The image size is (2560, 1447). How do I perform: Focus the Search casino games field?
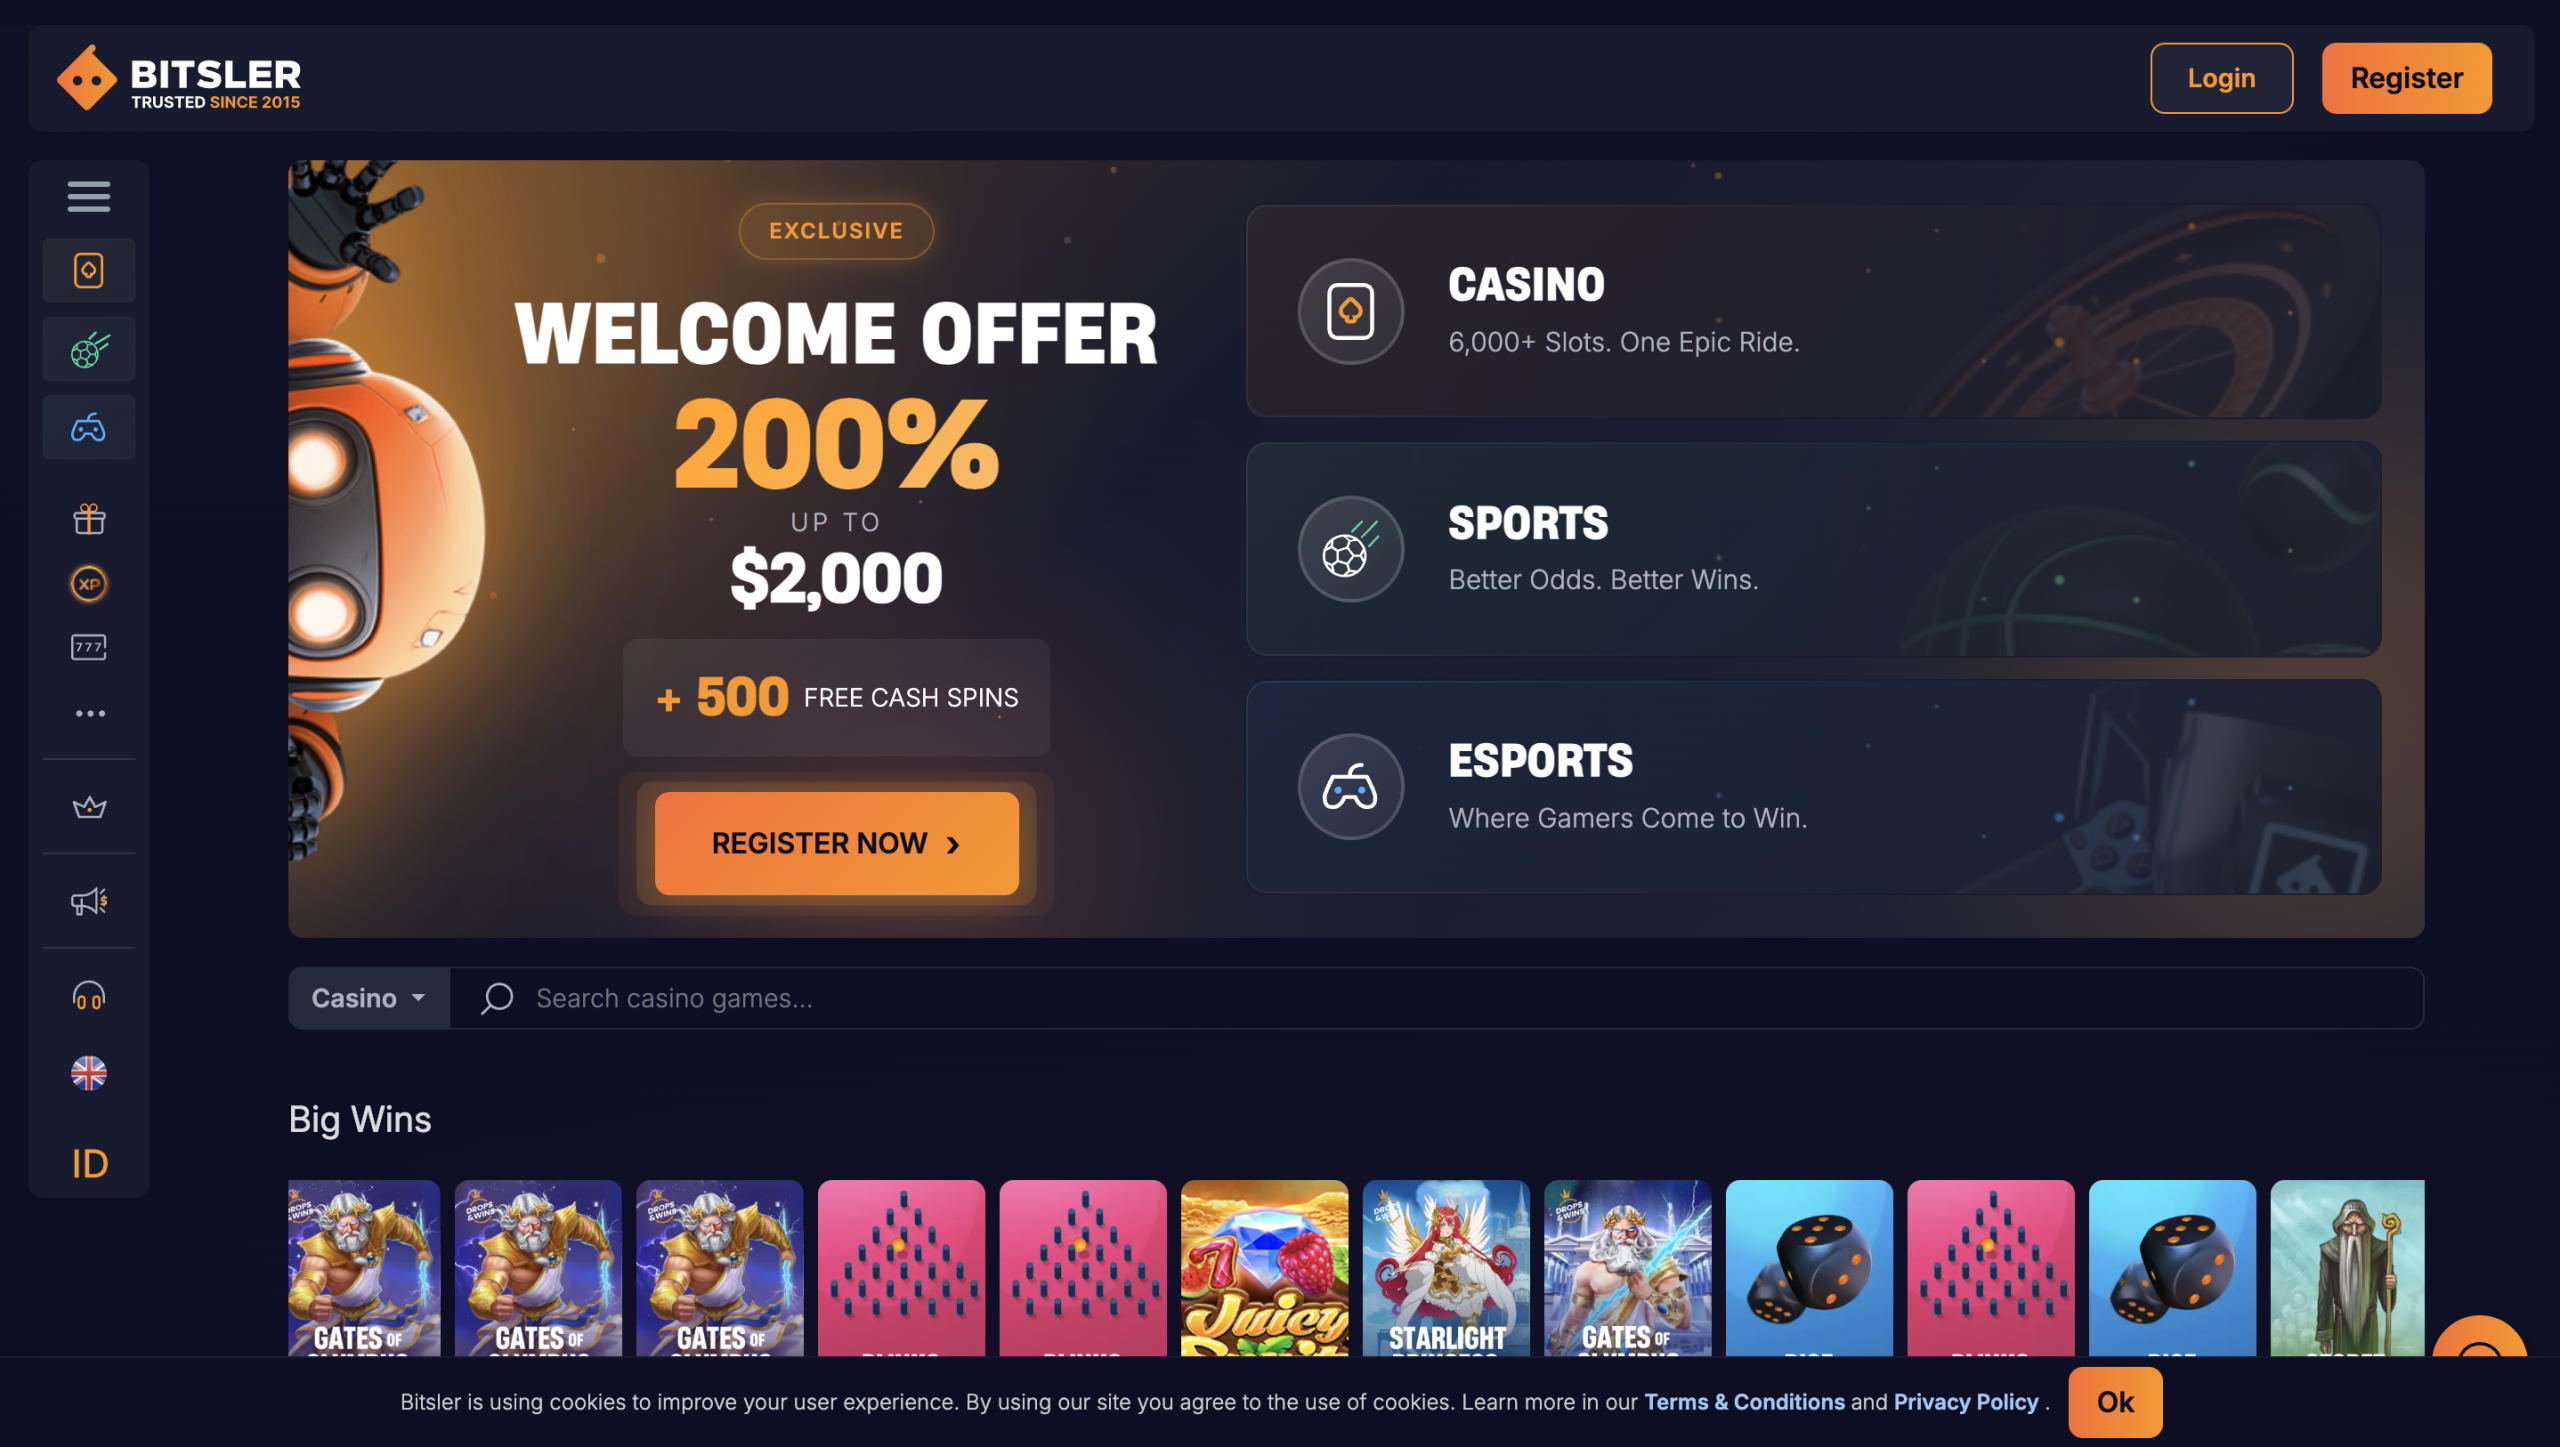(1436, 998)
